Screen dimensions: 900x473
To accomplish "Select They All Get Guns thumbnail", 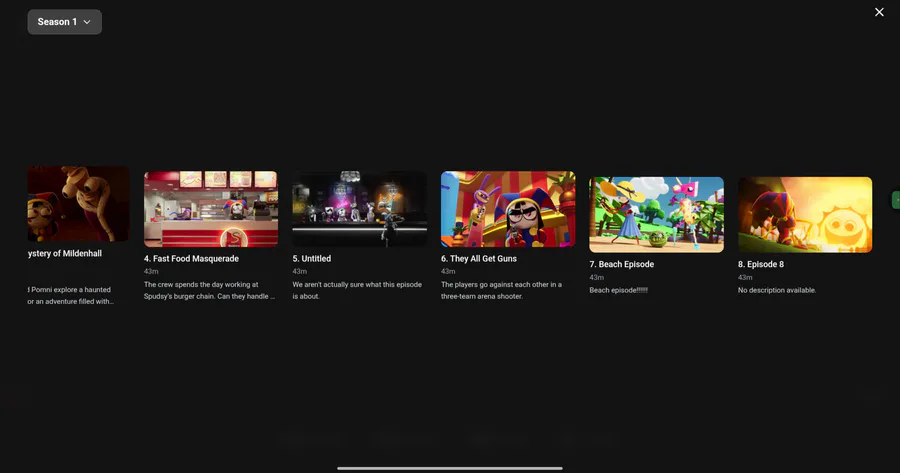I will tap(508, 209).
